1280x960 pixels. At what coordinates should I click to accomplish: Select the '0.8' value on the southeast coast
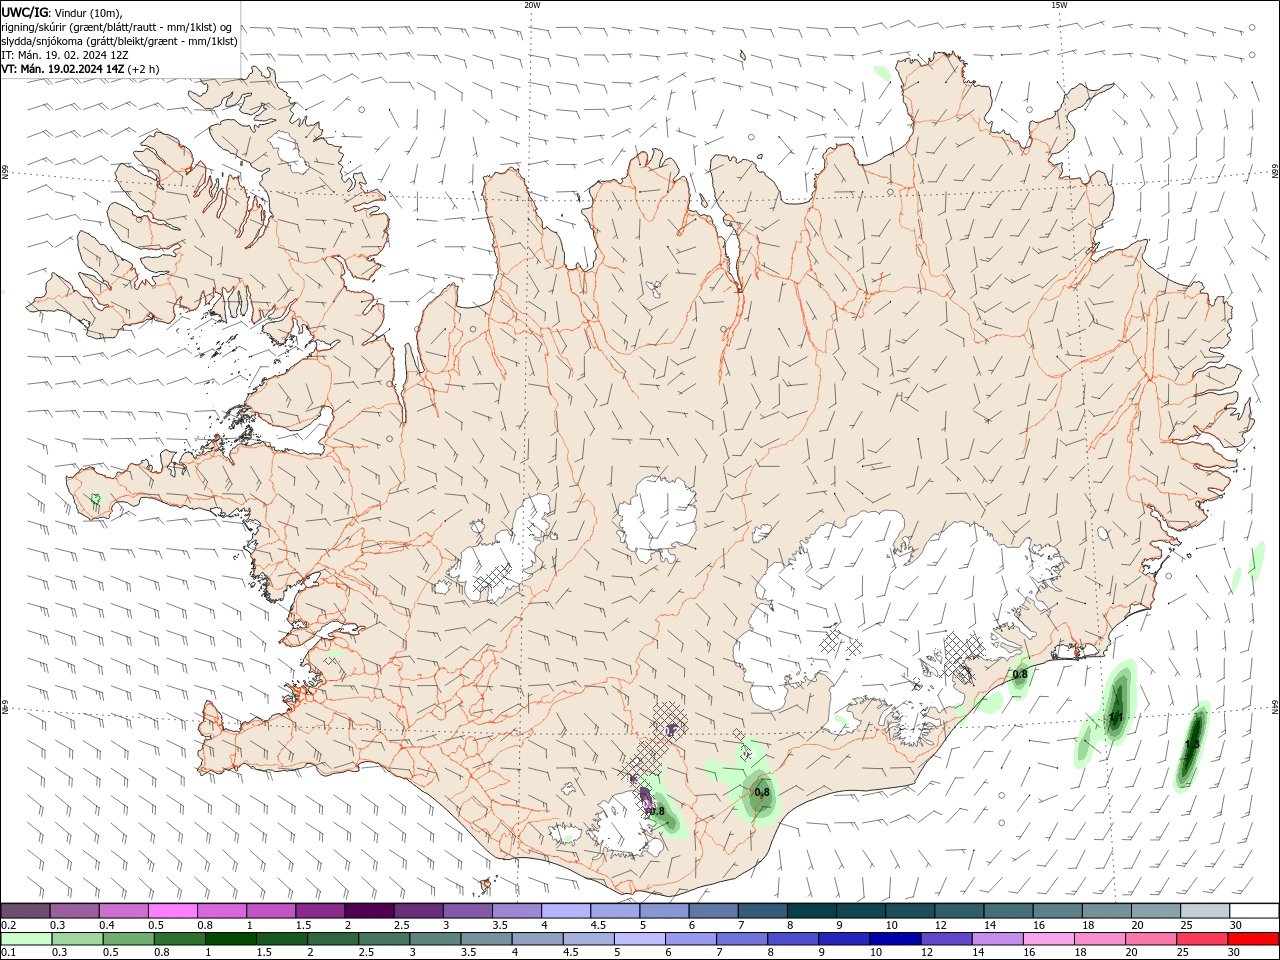coord(1020,674)
